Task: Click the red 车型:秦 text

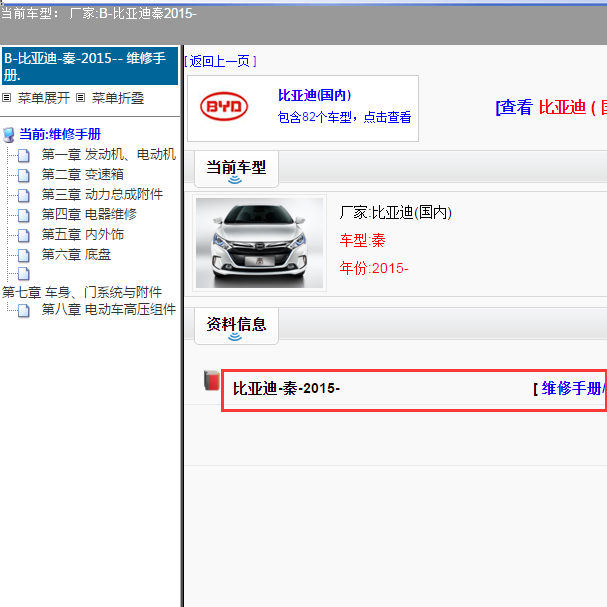Action: coord(362,240)
